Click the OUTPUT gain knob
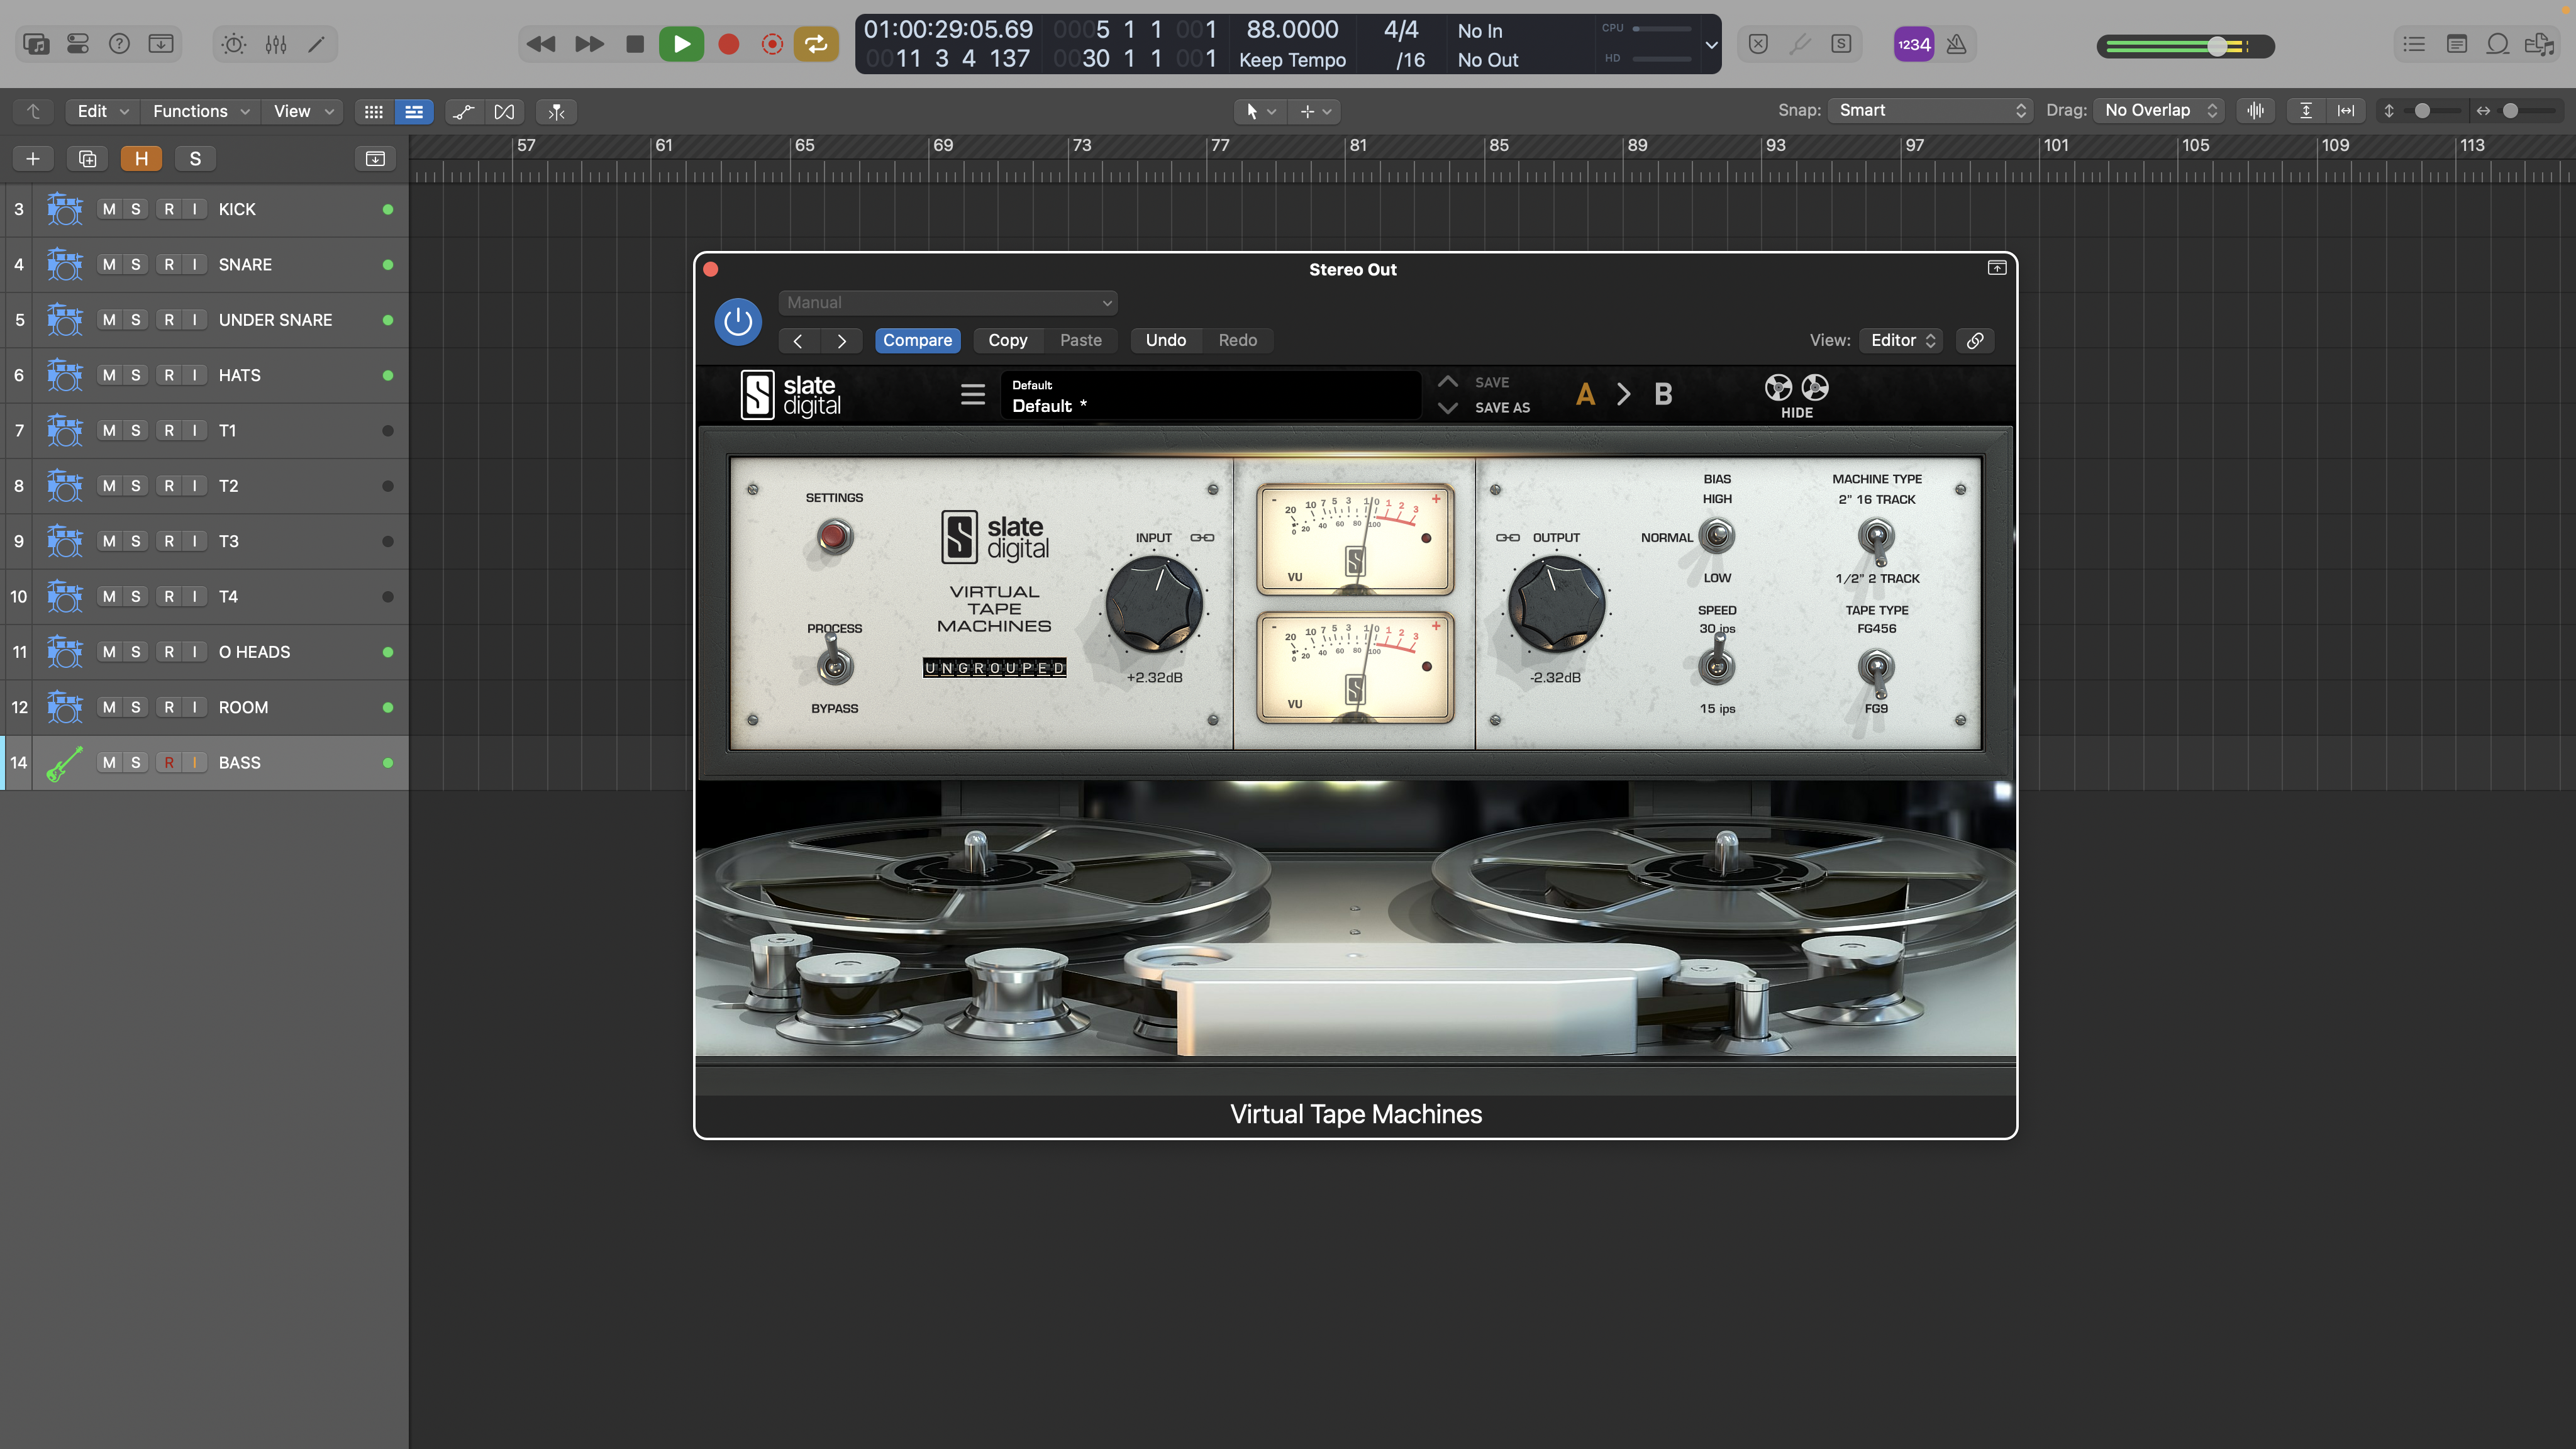Image resolution: width=2576 pixels, height=1449 pixels. pos(1556,605)
